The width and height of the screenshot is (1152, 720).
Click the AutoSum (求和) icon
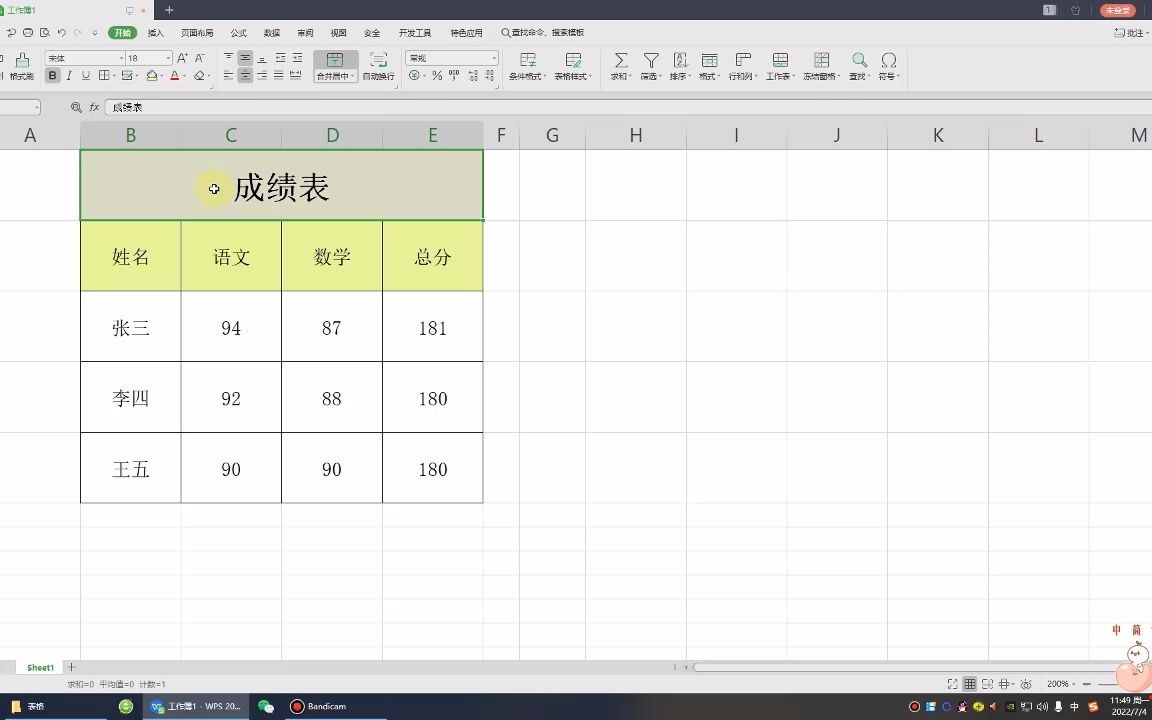tap(621, 60)
